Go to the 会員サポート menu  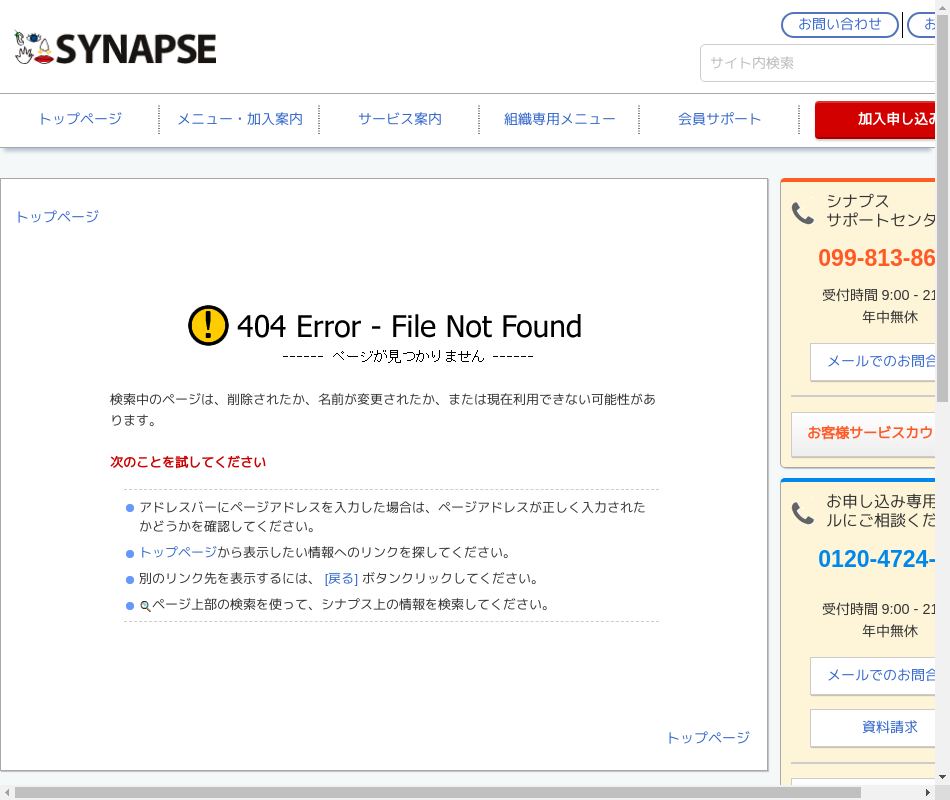tap(720, 119)
